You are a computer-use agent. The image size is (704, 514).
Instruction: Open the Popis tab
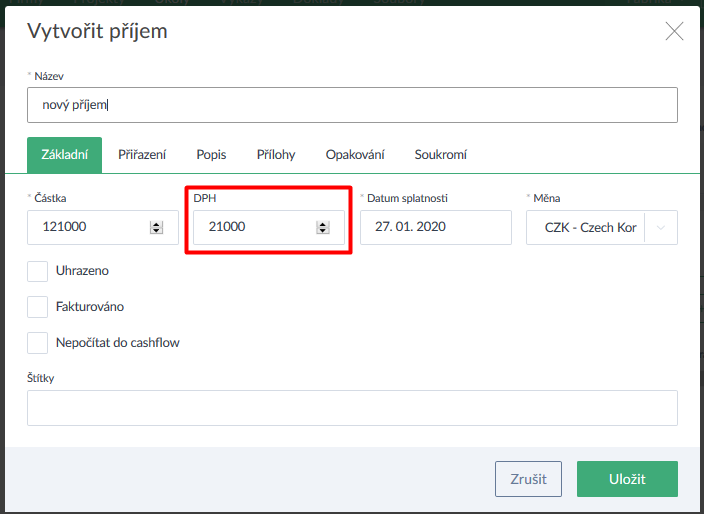pyautogui.click(x=211, y=155)
